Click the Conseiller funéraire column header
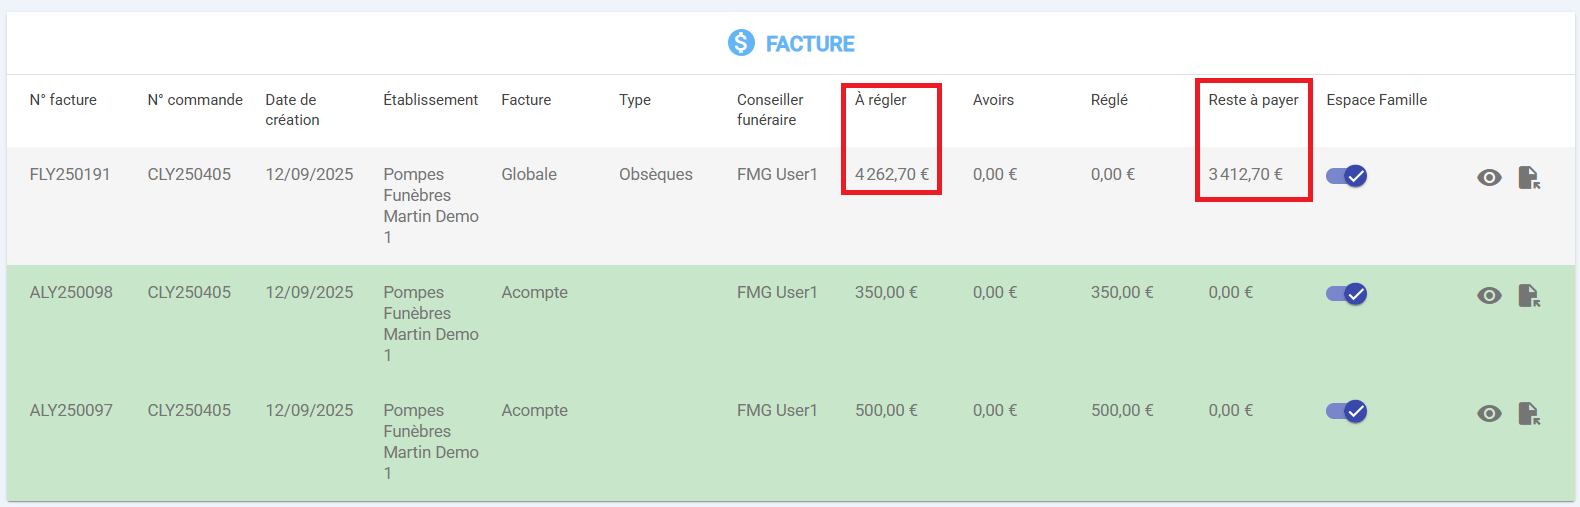The width and height of the screenshot is (1580, 507). (770, 110)
